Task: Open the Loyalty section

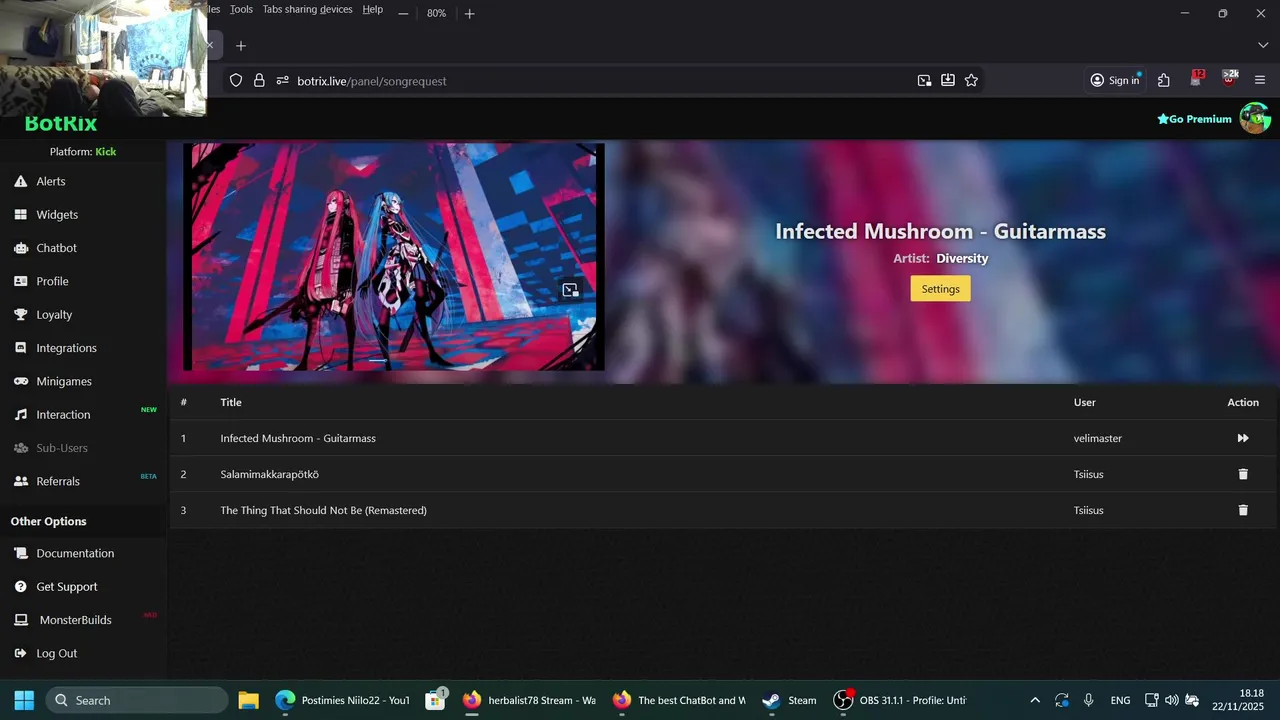Action: coord(54,315)
